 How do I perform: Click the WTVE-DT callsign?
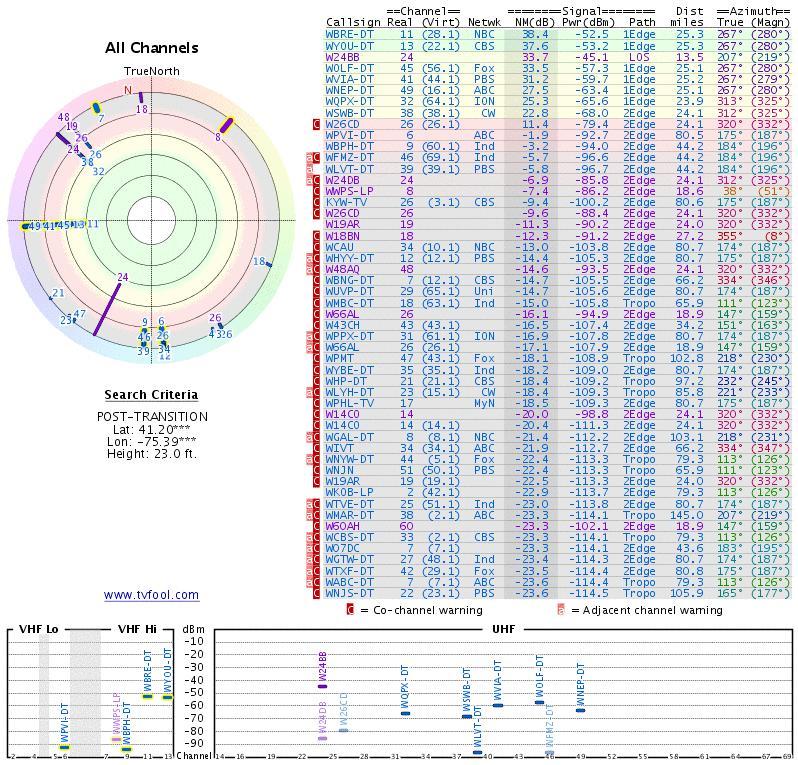350,504
